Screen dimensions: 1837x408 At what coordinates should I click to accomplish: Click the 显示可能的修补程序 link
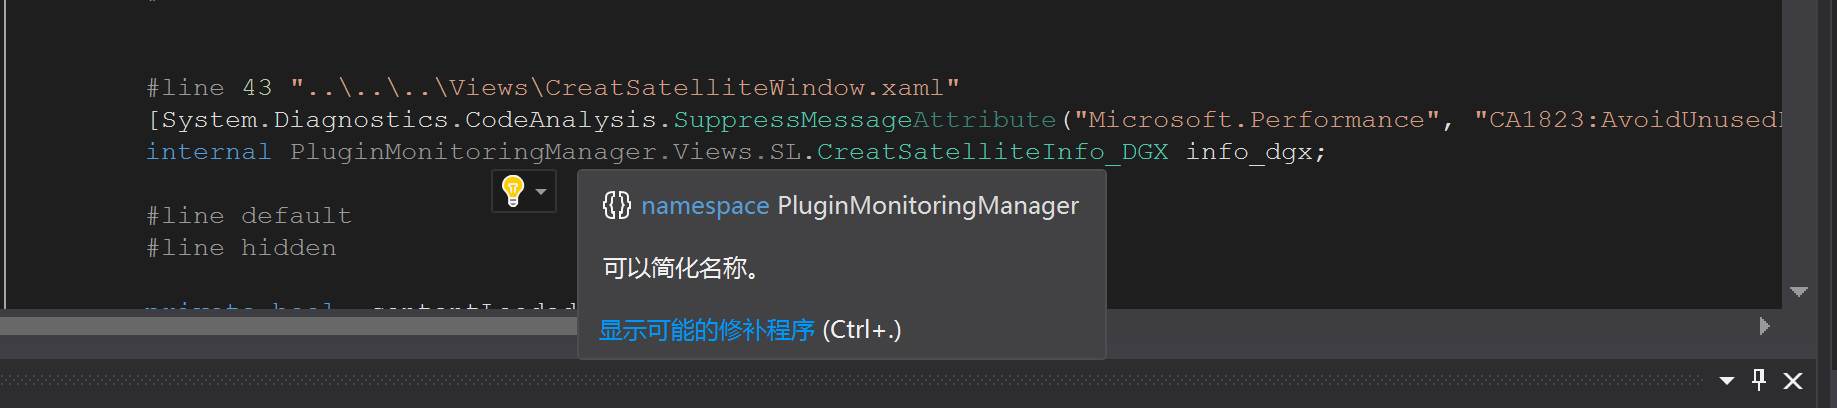(706, 330)
